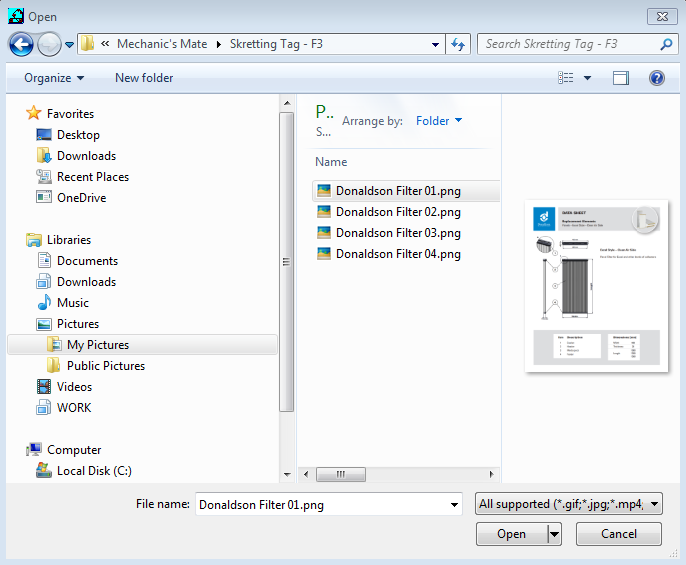
Task: Open the view options dropdown arrow
Action: 588,78
